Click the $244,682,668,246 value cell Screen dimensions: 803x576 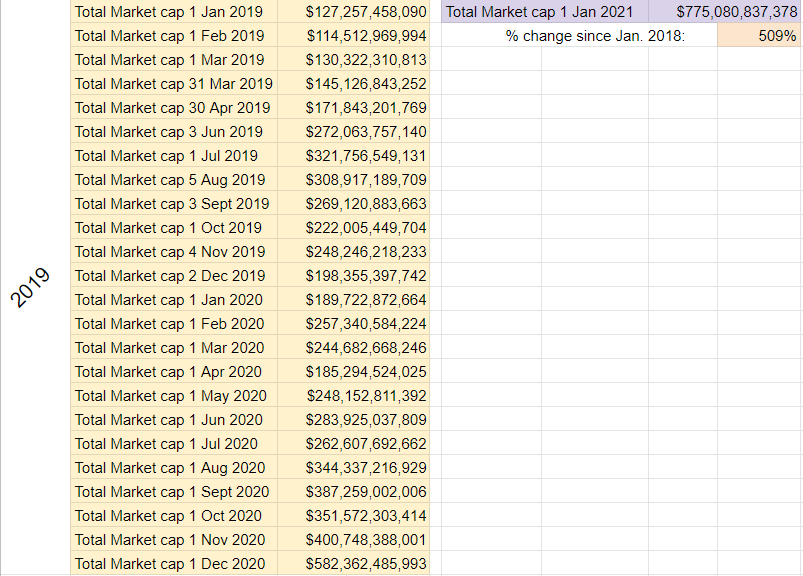353,348
